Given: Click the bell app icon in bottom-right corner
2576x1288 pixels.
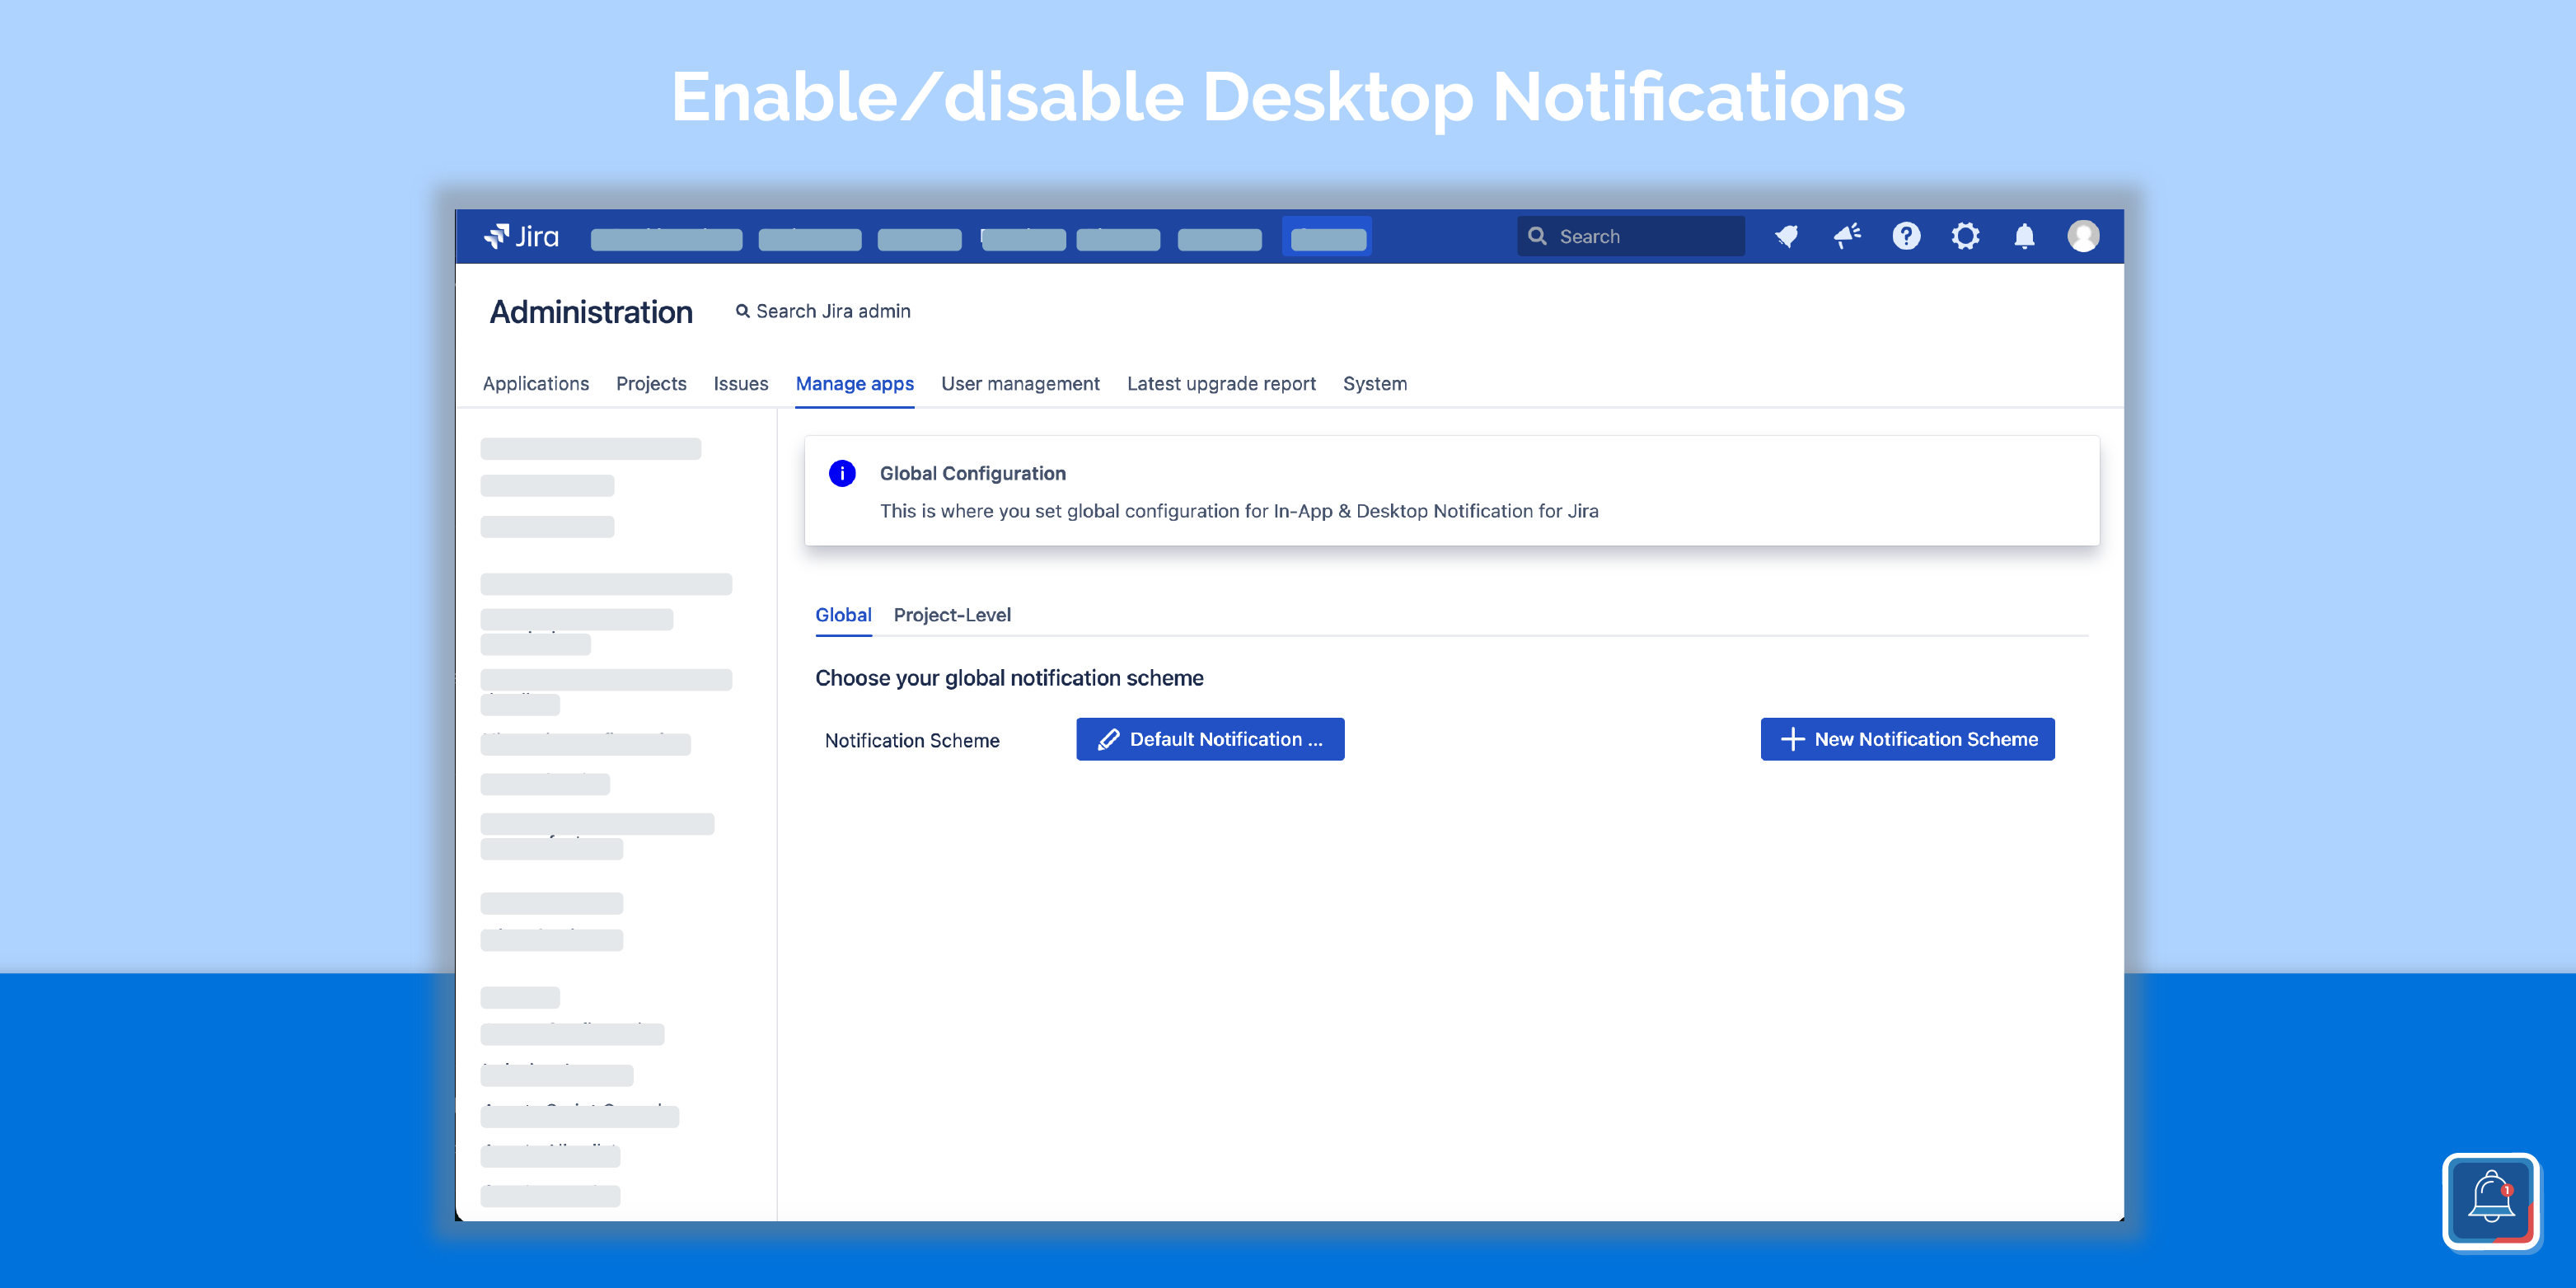Looking at the screenshot, I should (2491, 1201).
